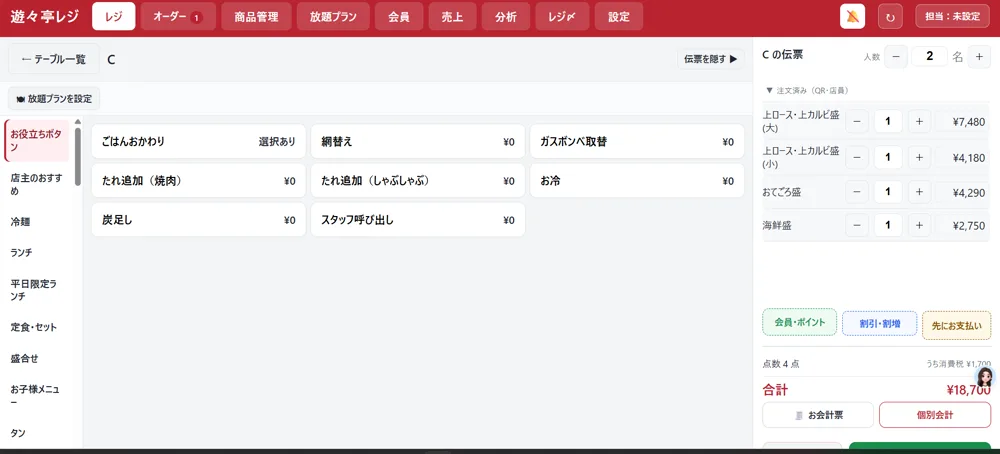Select タン category
Image resolution: width=1000 pixels, height=454 pixels.
pos(37,433)
